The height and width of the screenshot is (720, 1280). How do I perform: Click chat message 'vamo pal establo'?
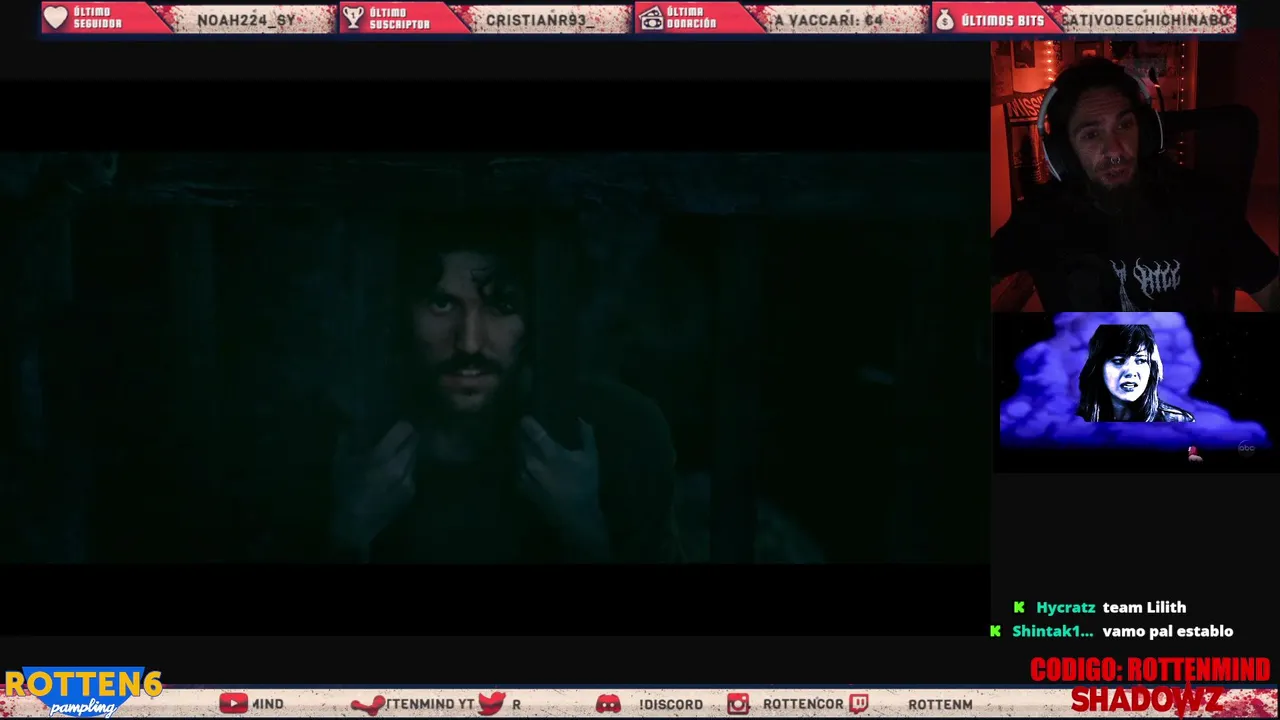pyautogui.click(x=1168, y=631)
